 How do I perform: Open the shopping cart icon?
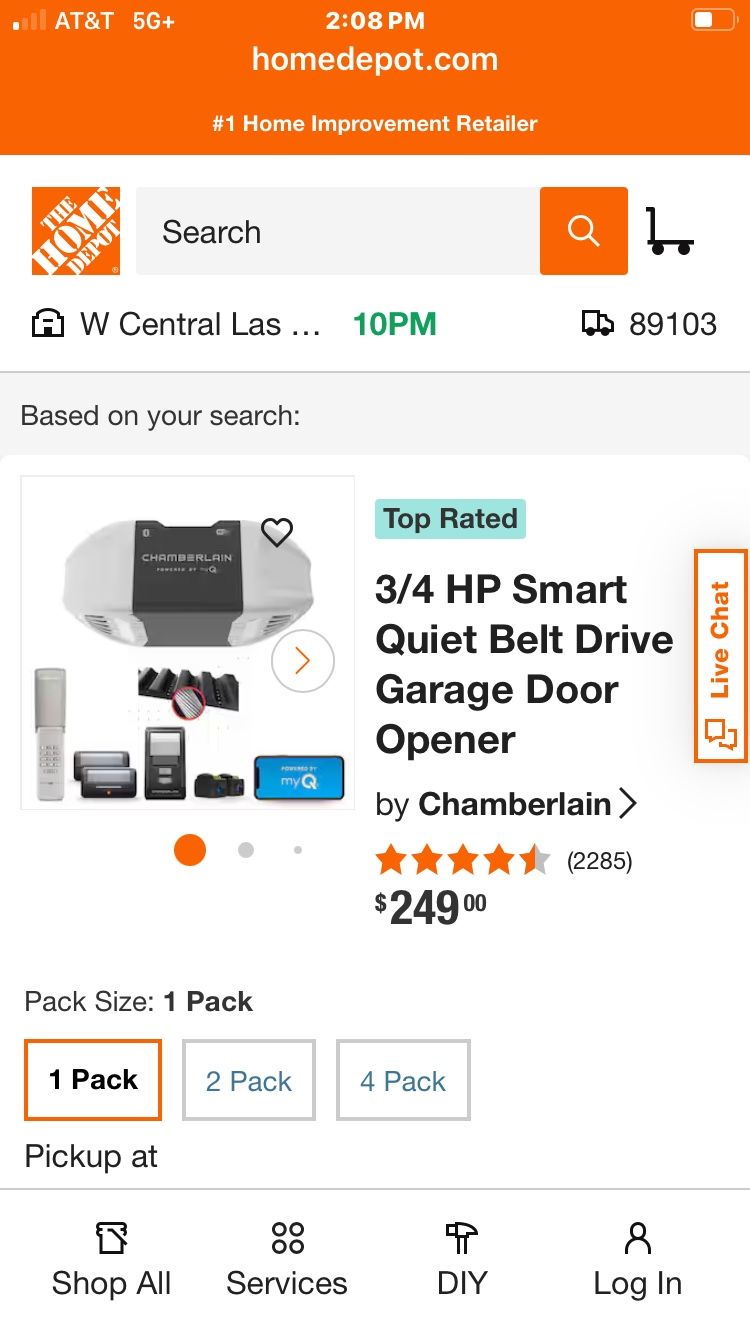(672, 230)
